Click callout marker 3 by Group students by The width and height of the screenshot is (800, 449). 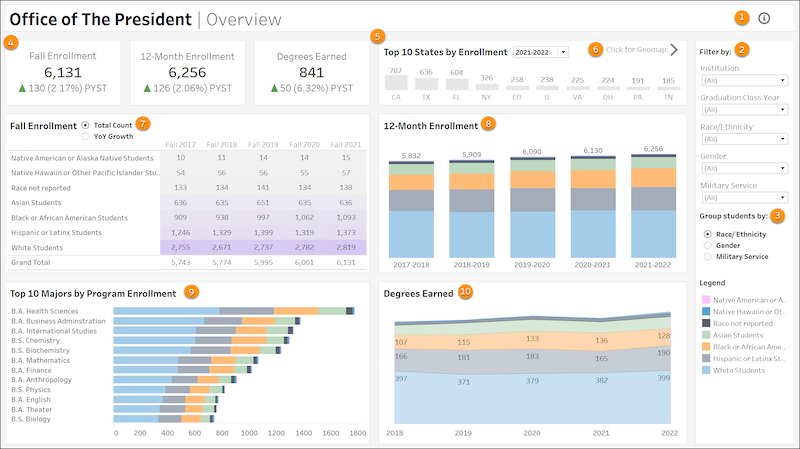click(777, 216)
